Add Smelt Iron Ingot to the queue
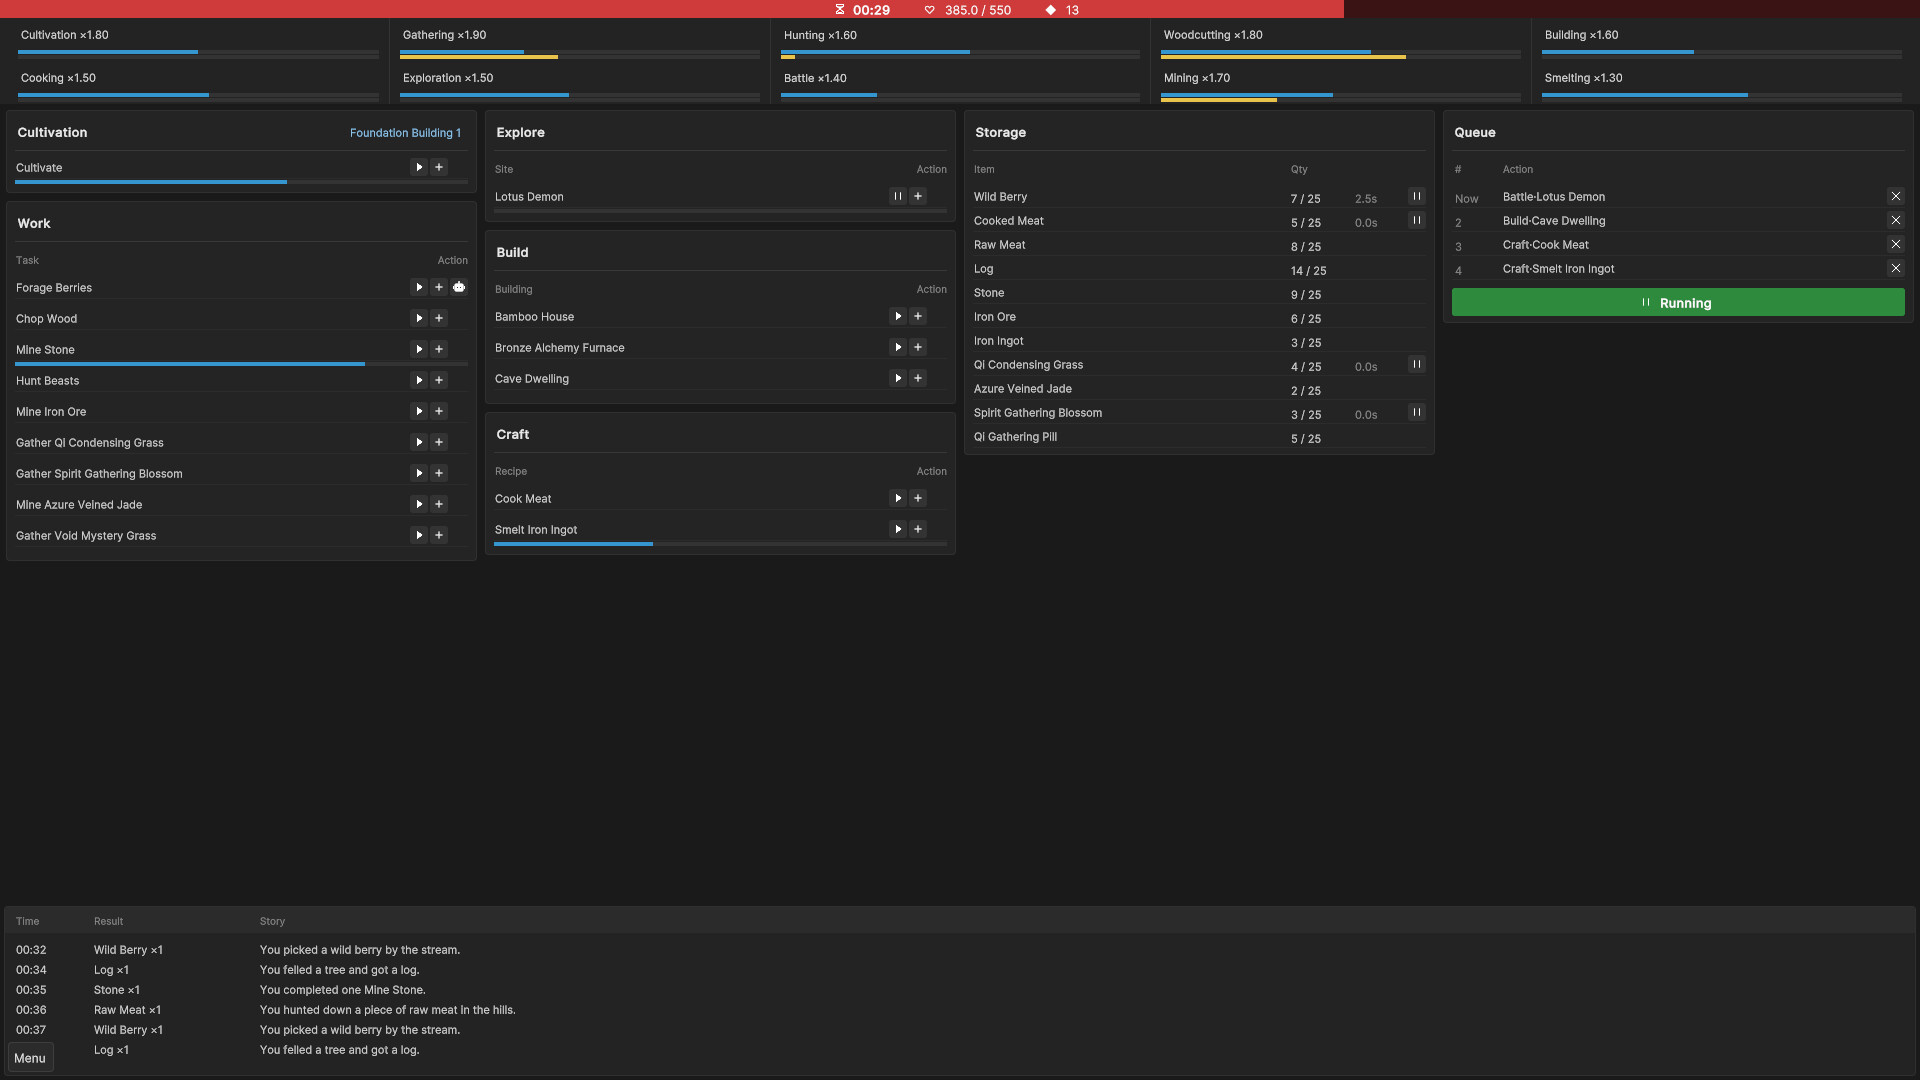This screenshot has width=1920, height=1080. coord(918,529)
